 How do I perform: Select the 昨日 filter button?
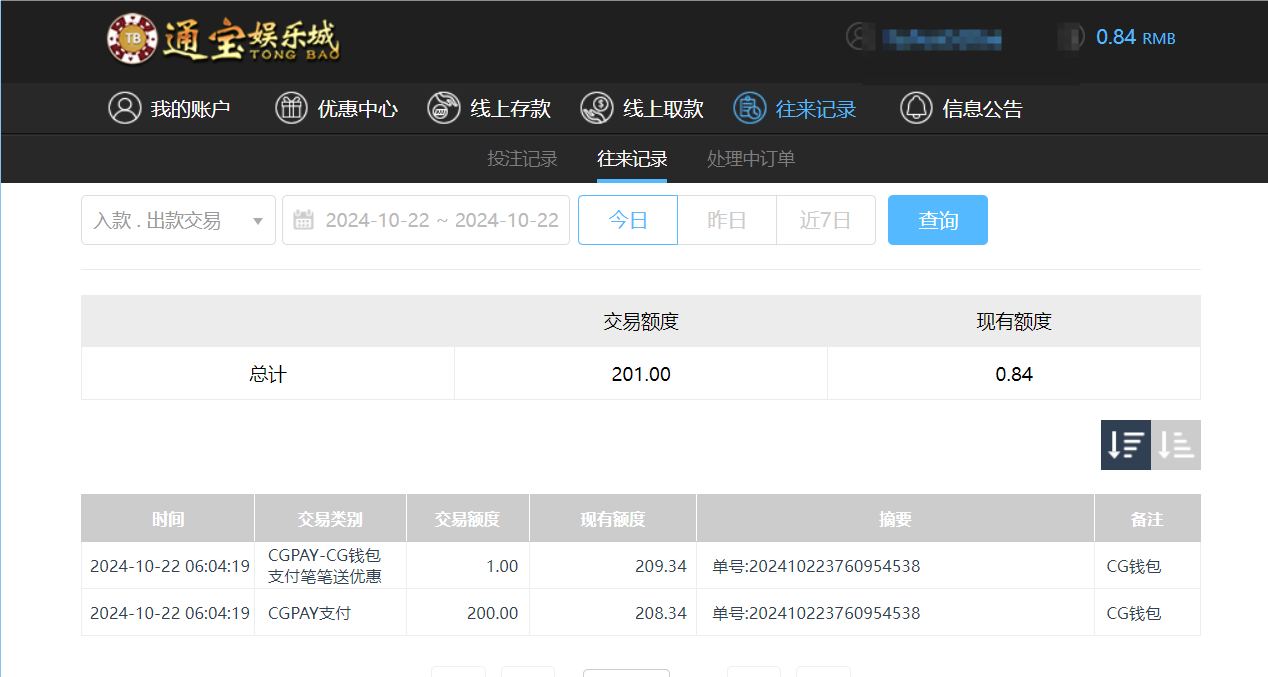click(x=726, y=220)
